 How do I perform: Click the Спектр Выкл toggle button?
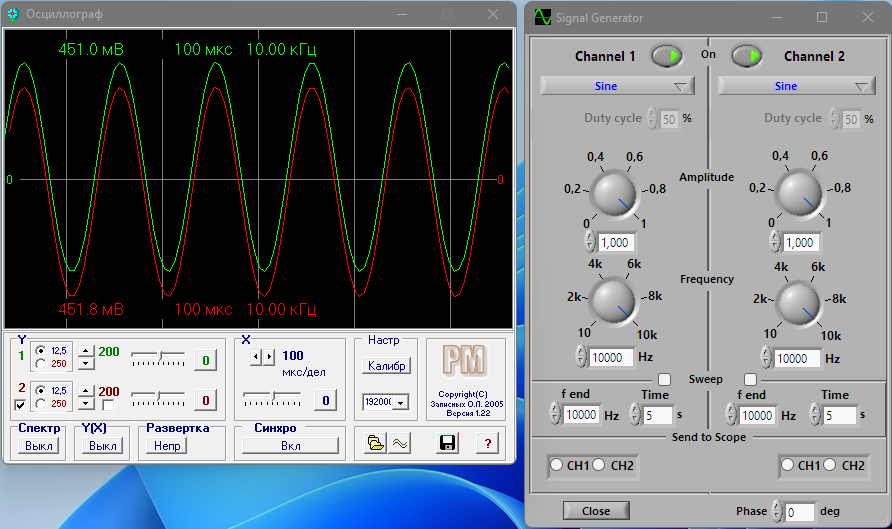pos(39,446)
